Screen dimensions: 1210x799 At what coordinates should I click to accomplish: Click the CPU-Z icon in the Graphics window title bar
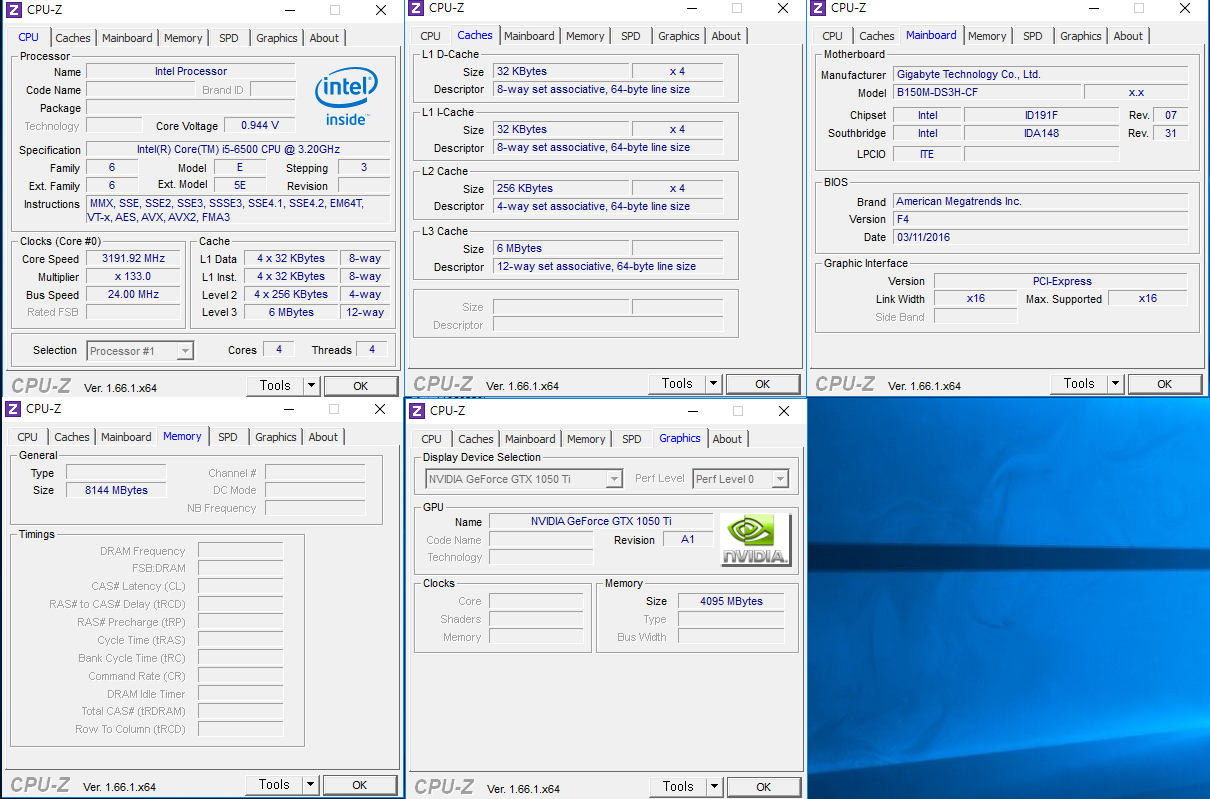point(417,411)
